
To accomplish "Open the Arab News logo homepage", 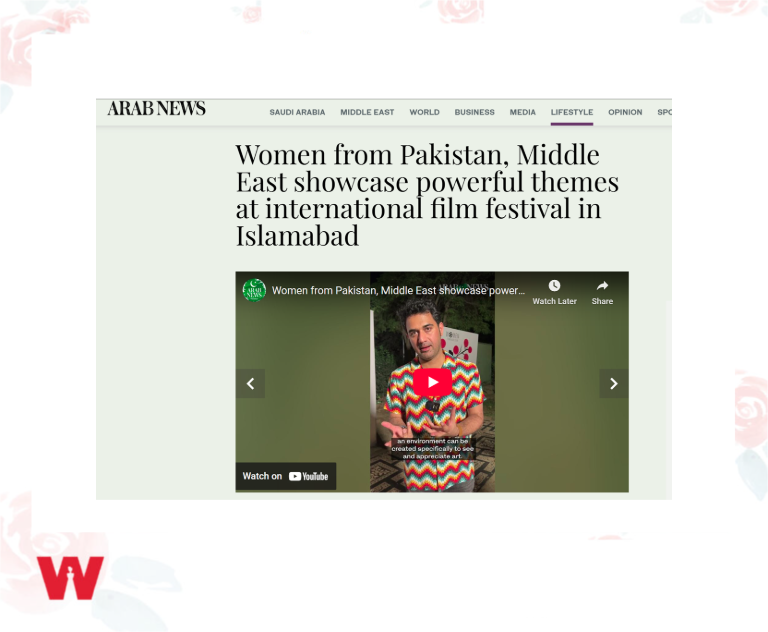I will (156, 108).
